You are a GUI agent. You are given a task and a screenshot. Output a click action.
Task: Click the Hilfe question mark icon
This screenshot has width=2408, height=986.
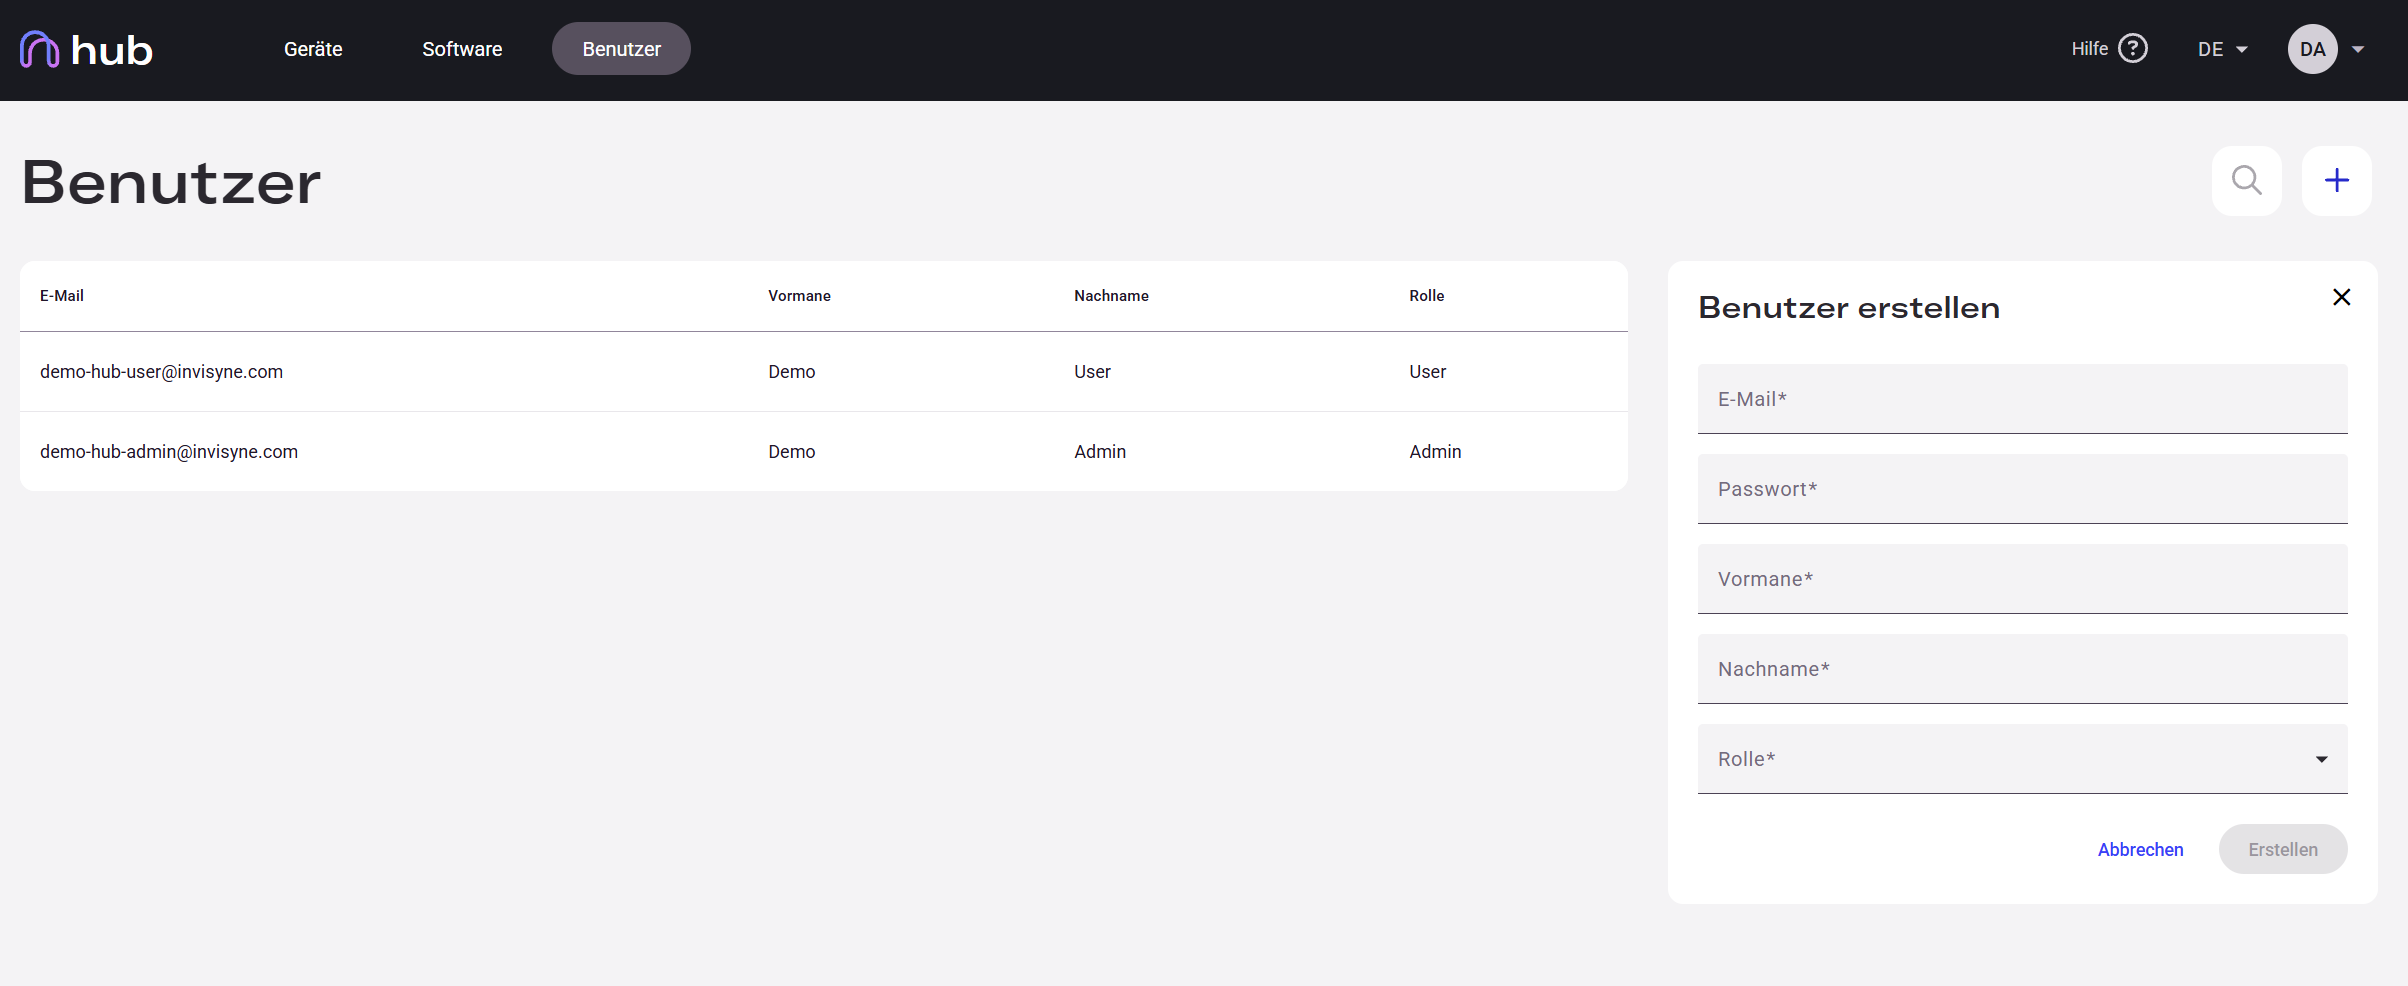2133,48
